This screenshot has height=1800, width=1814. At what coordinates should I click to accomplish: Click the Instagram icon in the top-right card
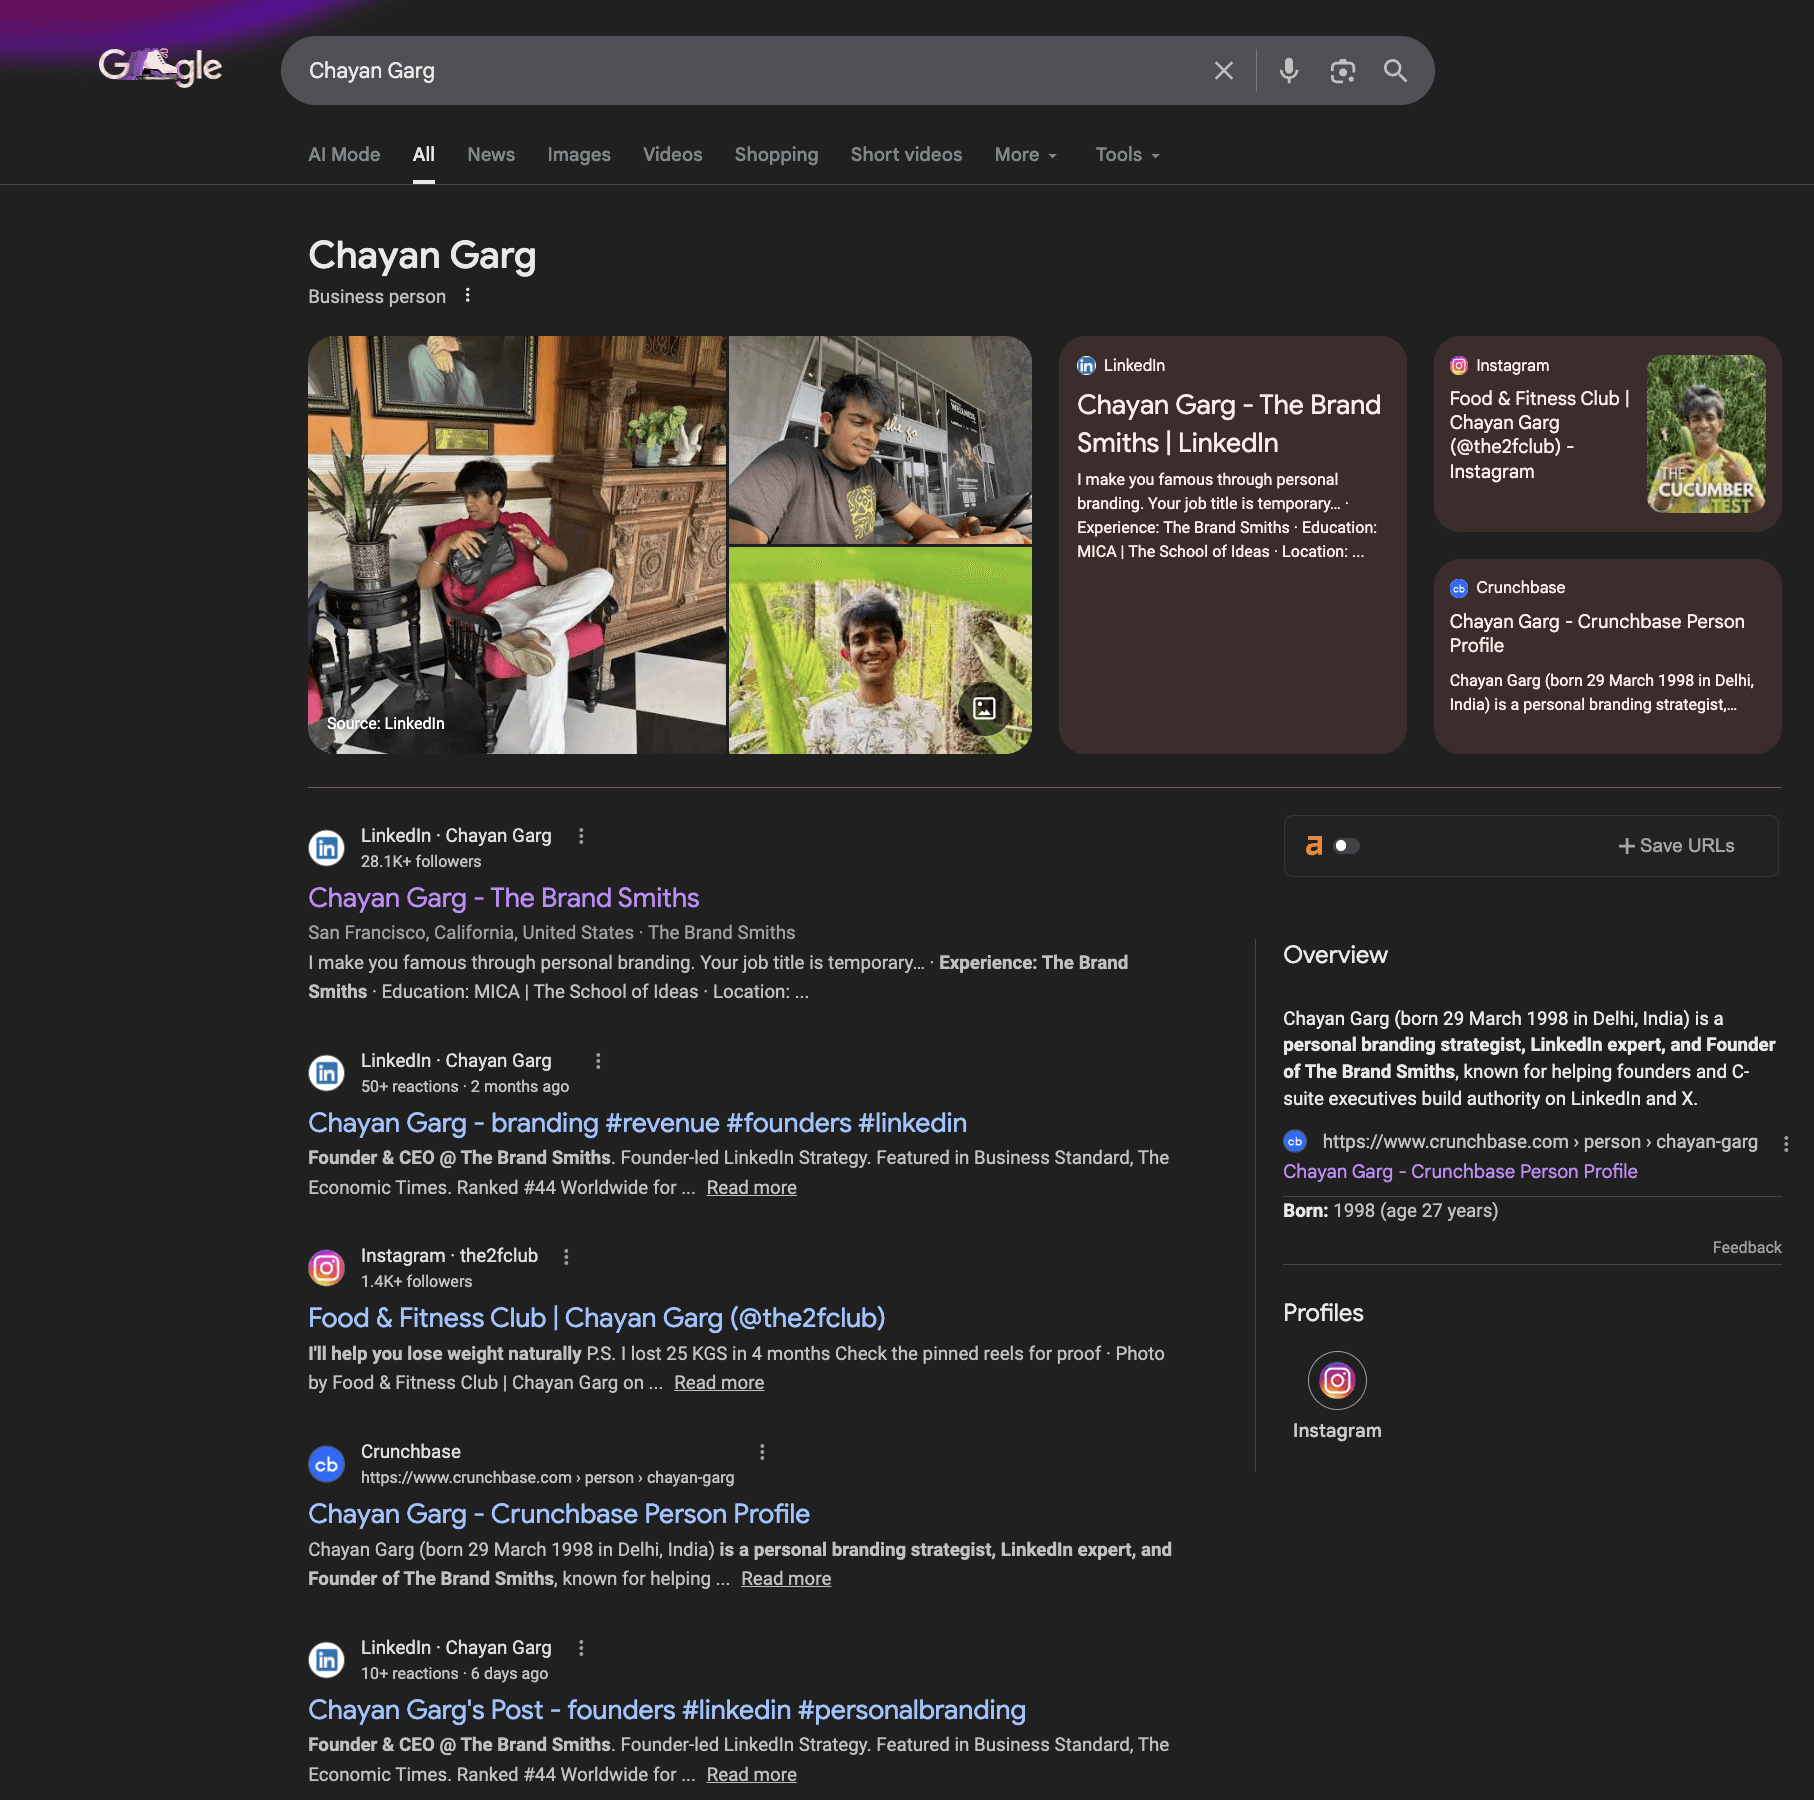[1459, 366]
